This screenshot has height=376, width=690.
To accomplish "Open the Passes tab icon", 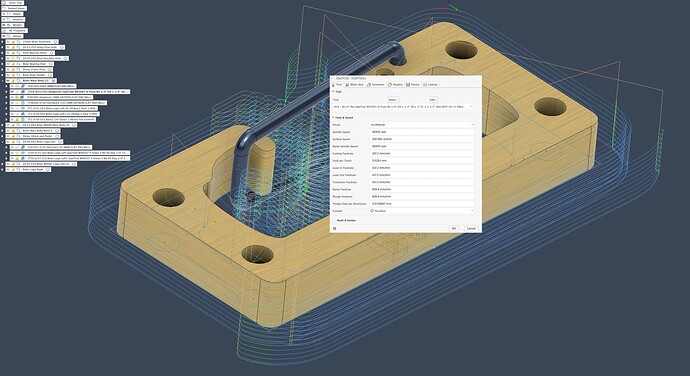I will click(408, 85).
